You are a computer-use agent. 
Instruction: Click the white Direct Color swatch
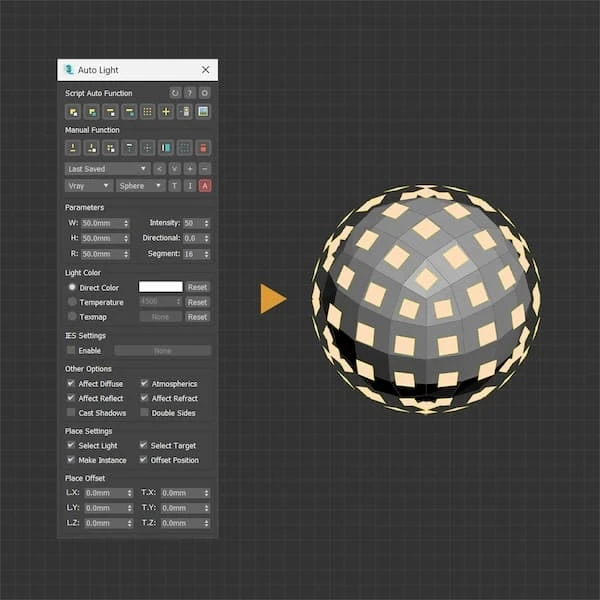tap(160, 287)
